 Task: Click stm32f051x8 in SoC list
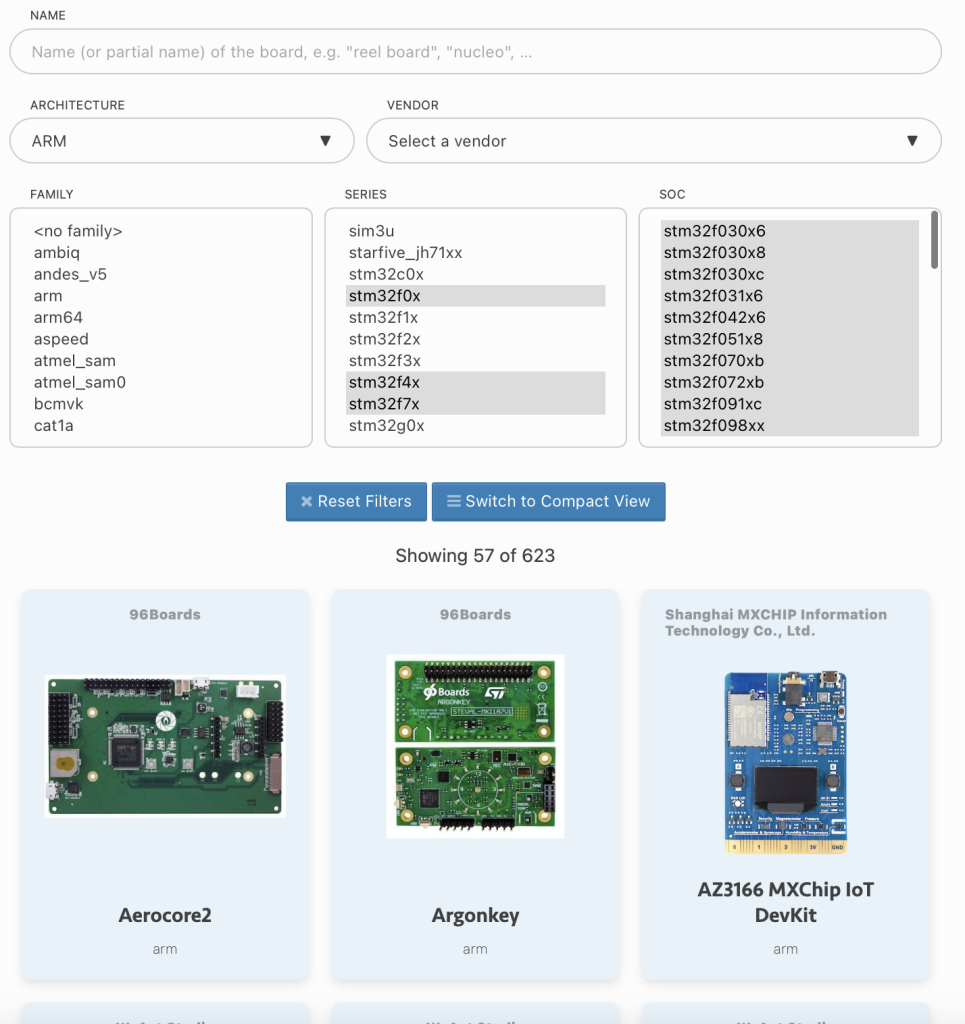[x=789, y=339]
